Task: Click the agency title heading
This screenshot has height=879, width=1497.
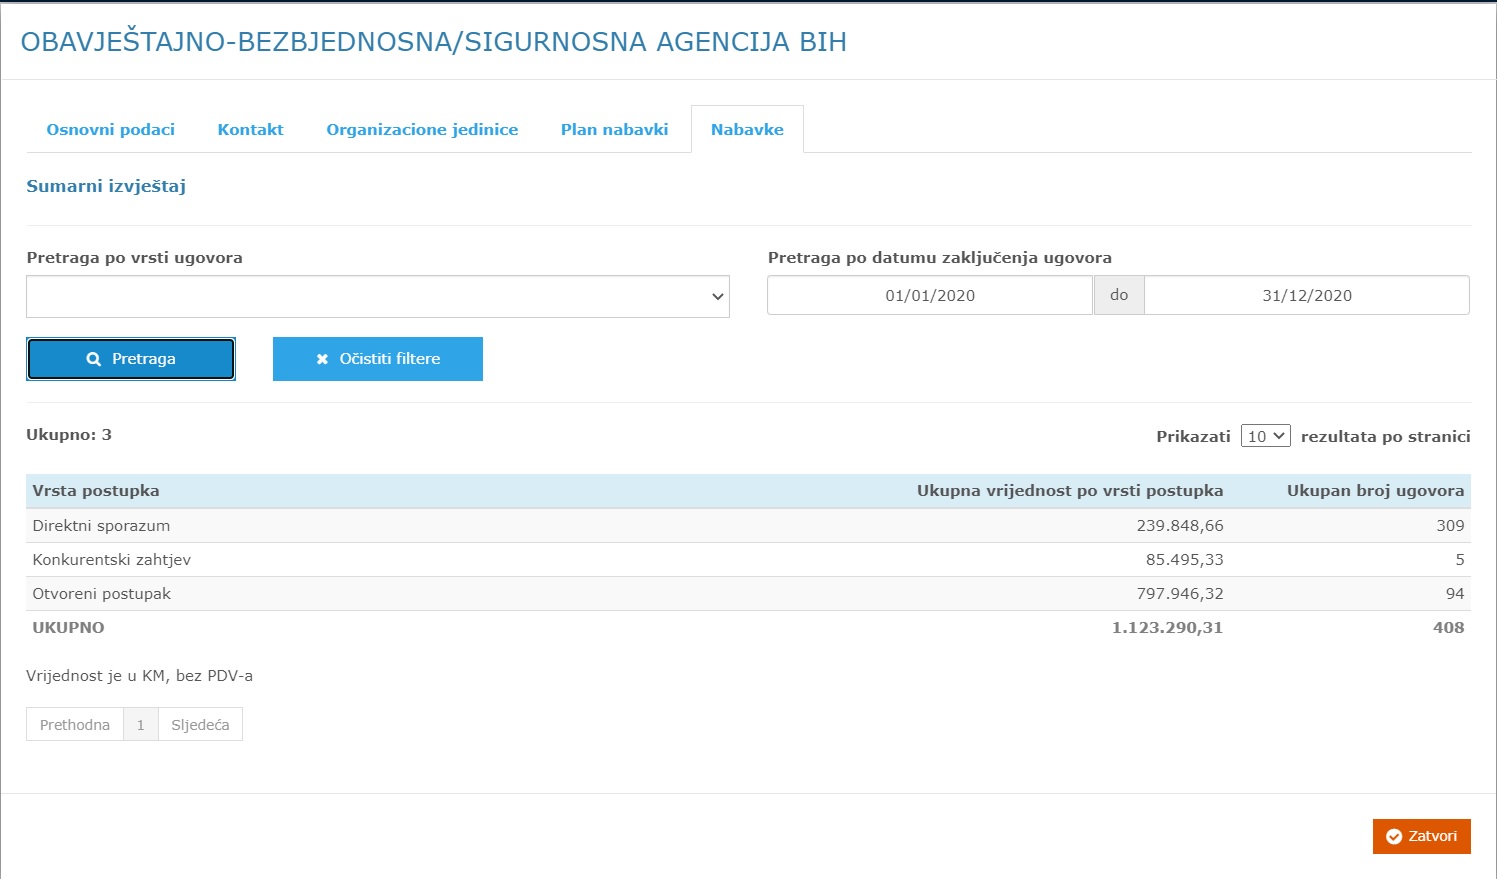Action: pyautogui.click(x=434, y=42)
